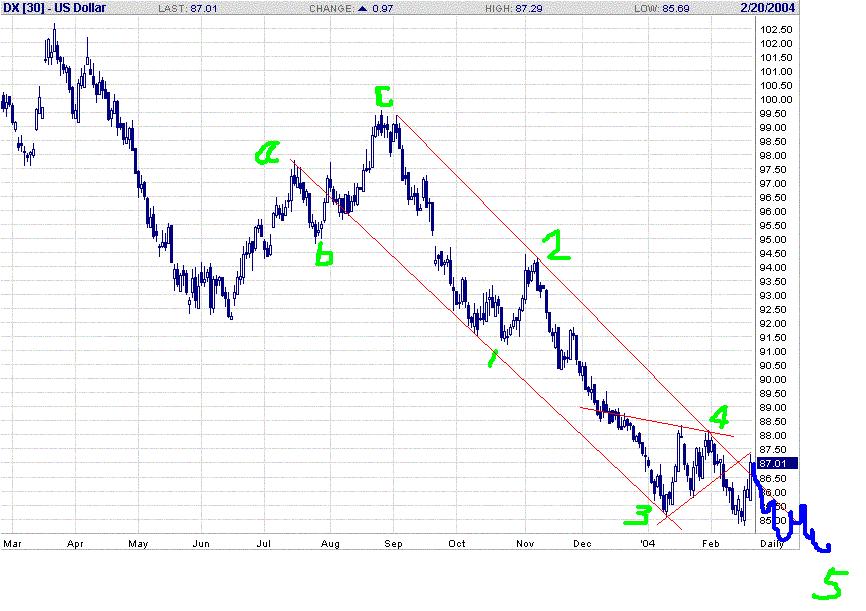Click the 90.50 price axis label

point(773,365)
